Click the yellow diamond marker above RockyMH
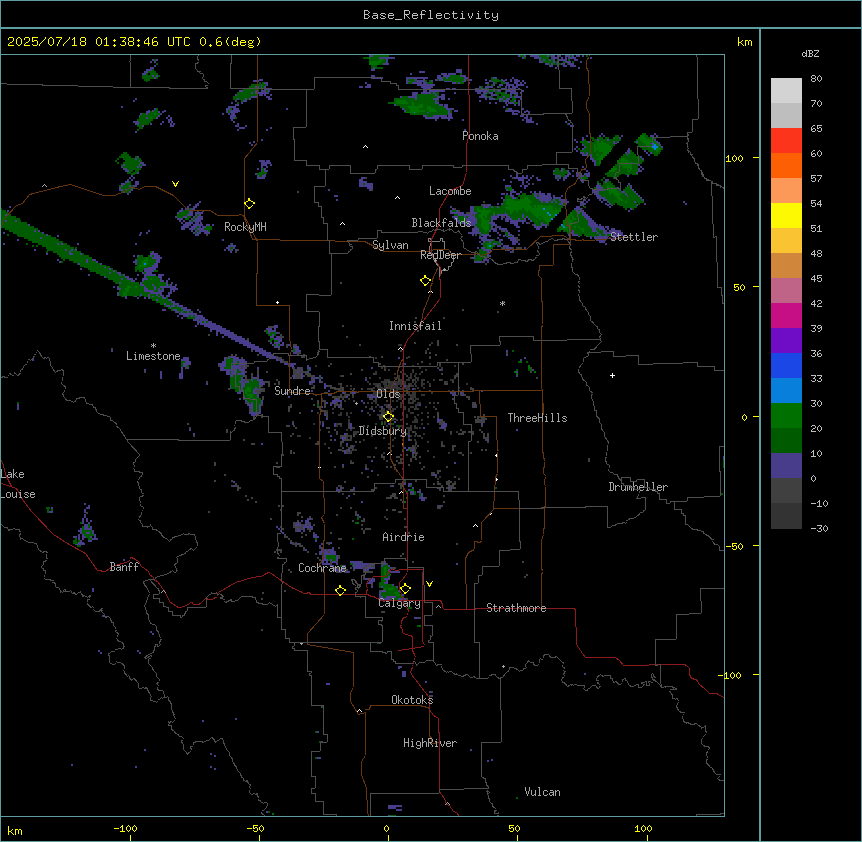 [250, 204]
